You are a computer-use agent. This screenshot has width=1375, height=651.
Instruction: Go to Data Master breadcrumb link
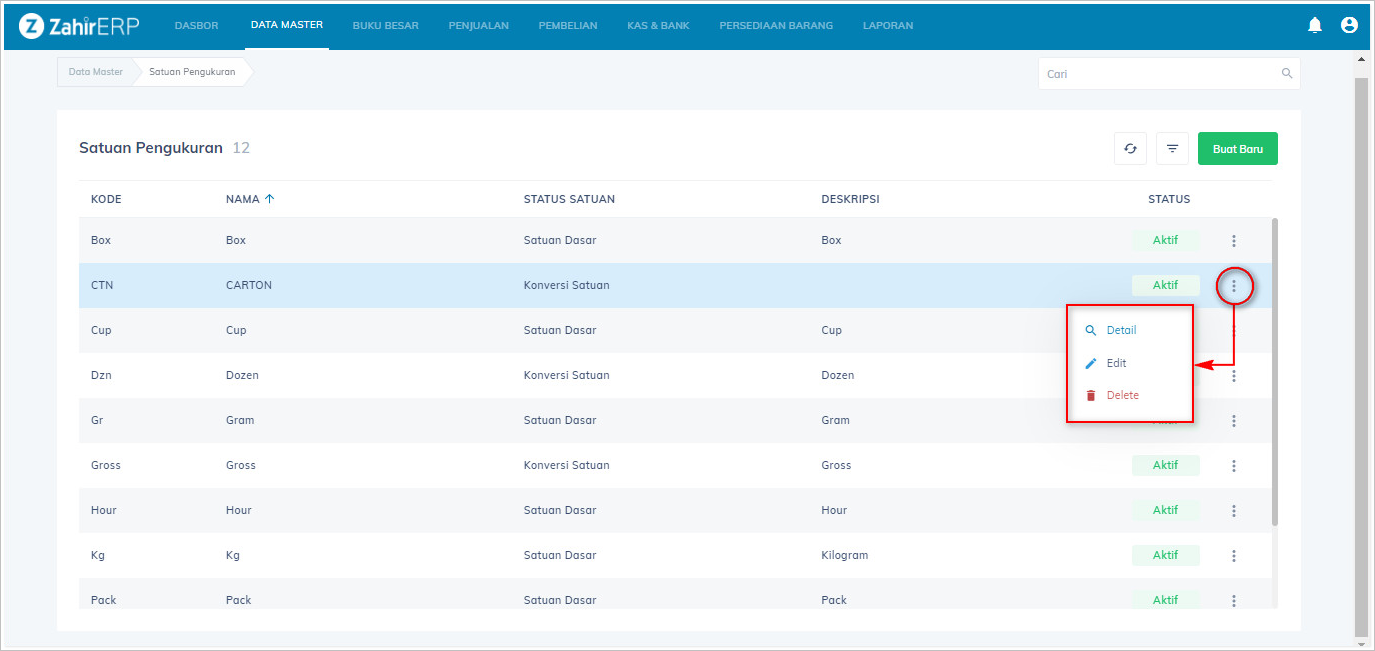96,72
